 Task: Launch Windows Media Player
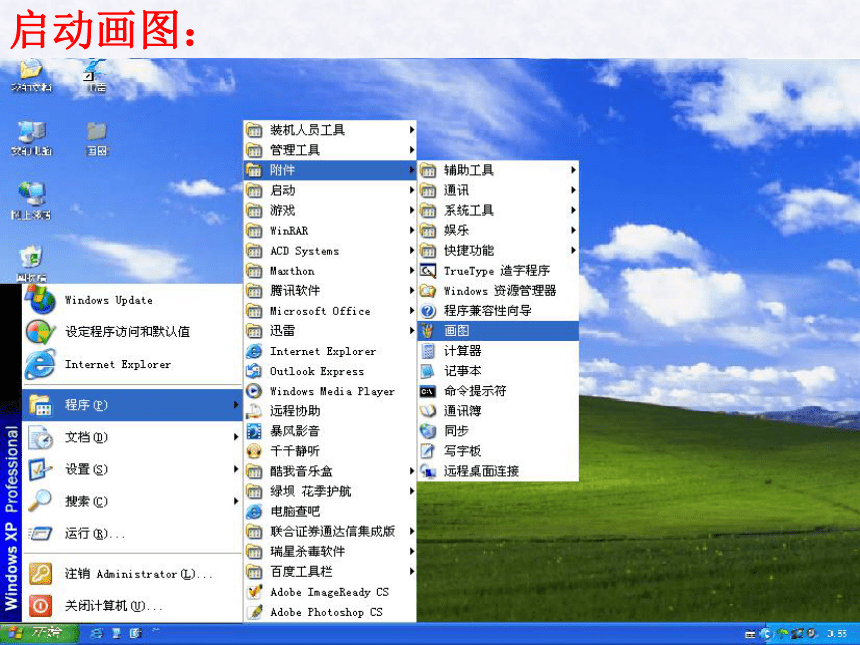(x=330, y=391)
